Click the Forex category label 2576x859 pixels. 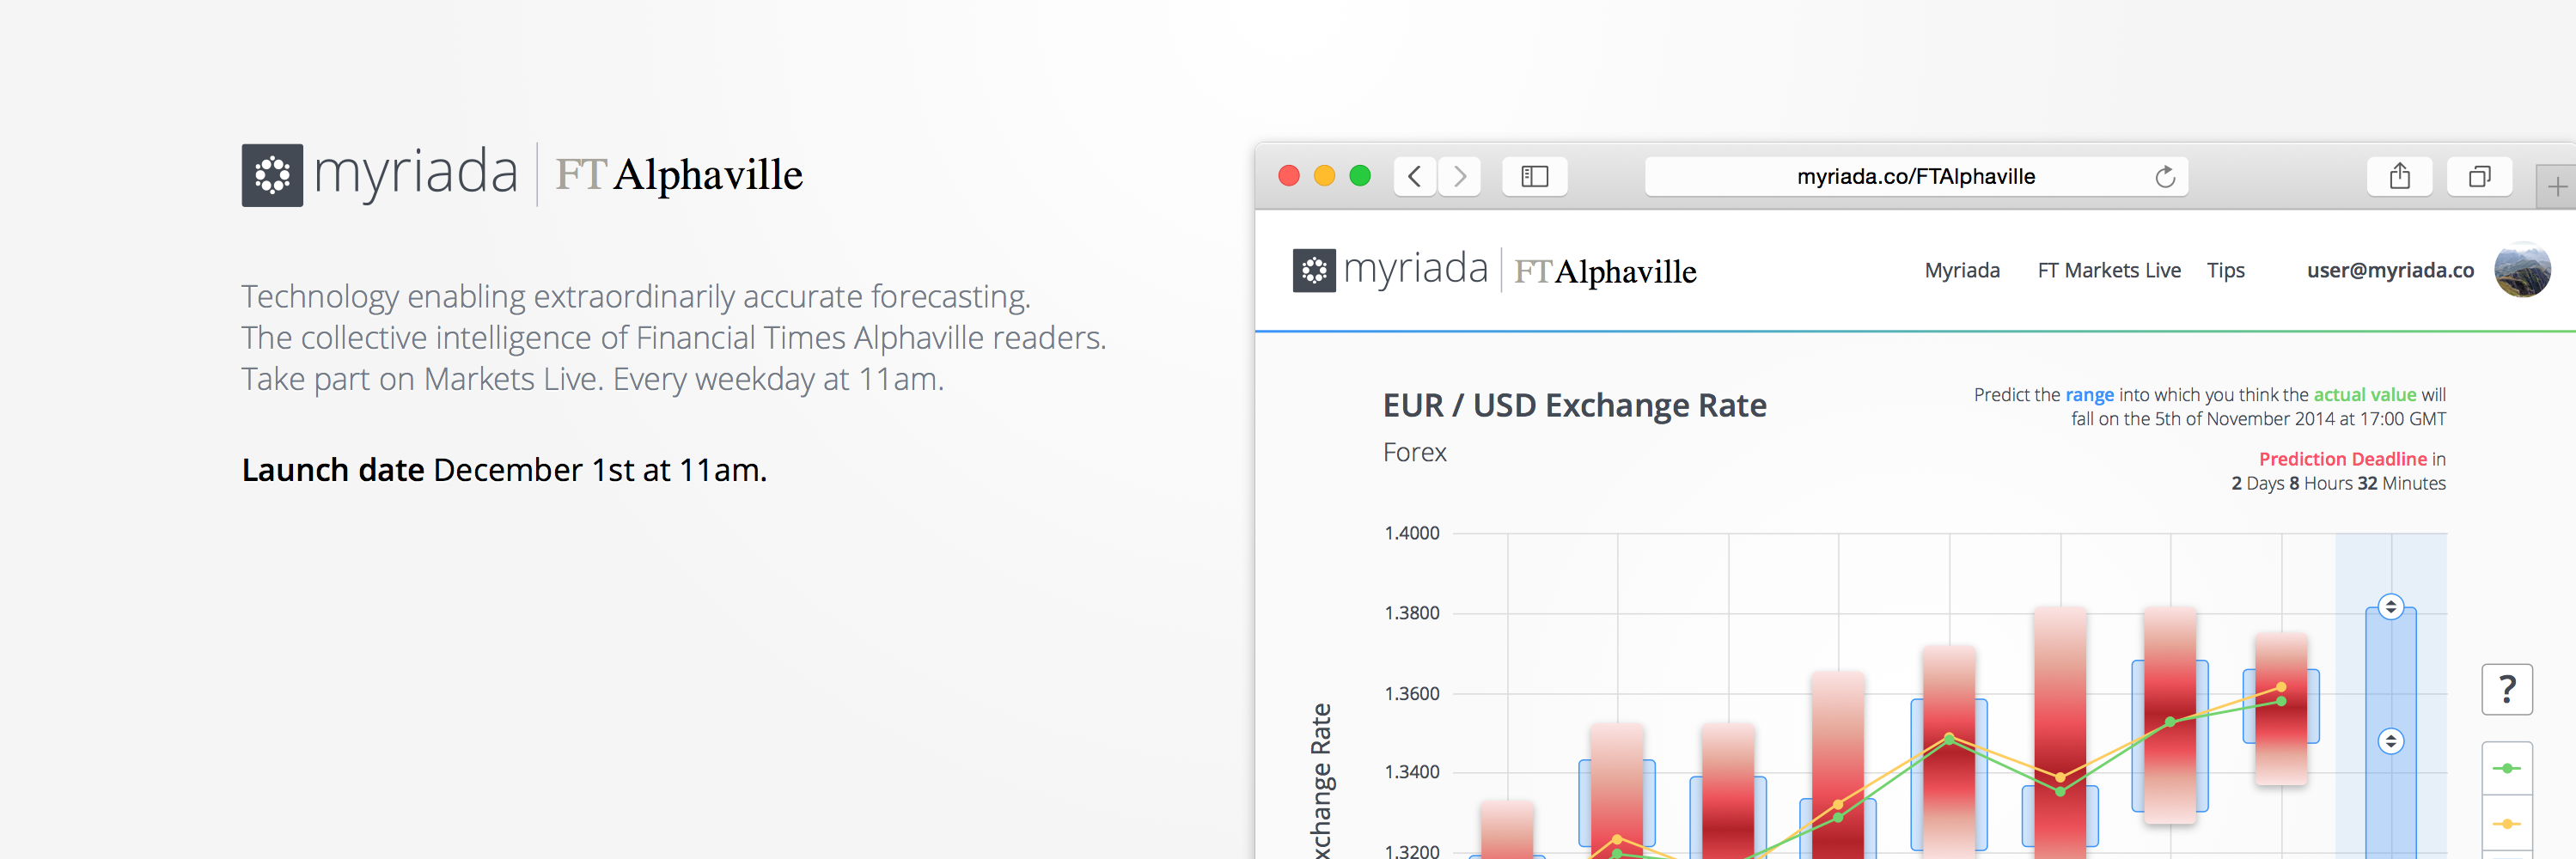[1414, 452]
